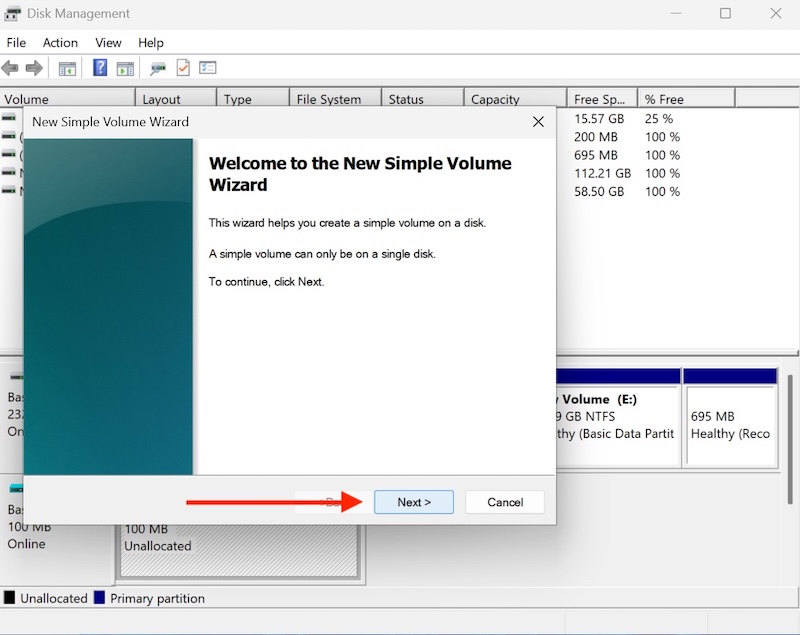
Task: Toggle the action pane icon
Action: click(x=125, y=67)
